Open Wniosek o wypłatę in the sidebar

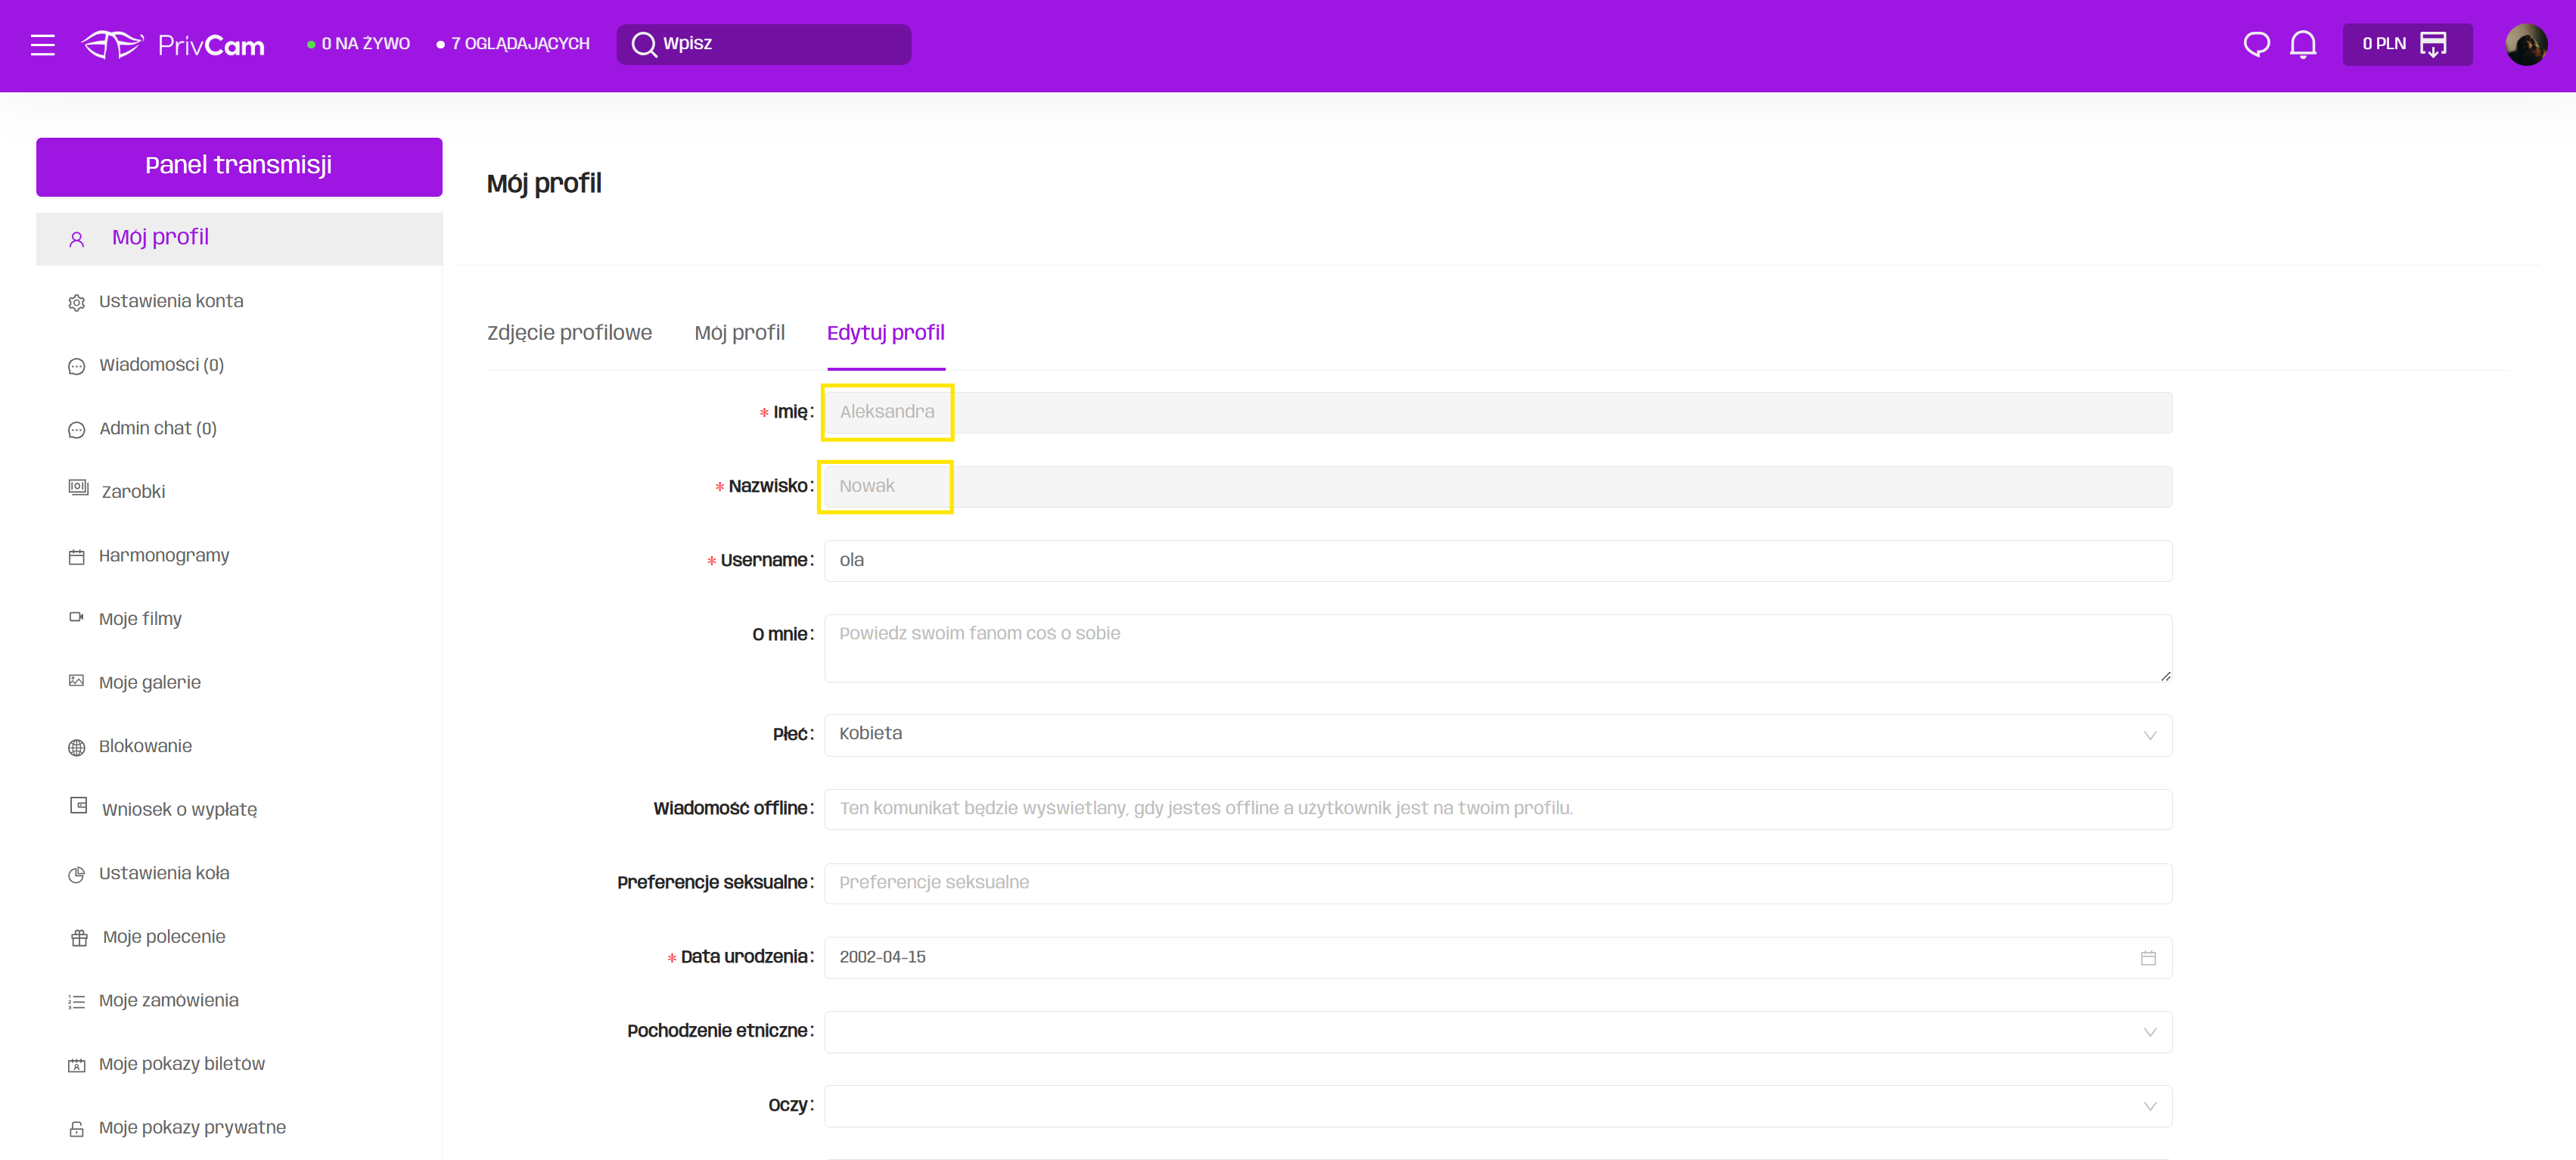[179, 810]
